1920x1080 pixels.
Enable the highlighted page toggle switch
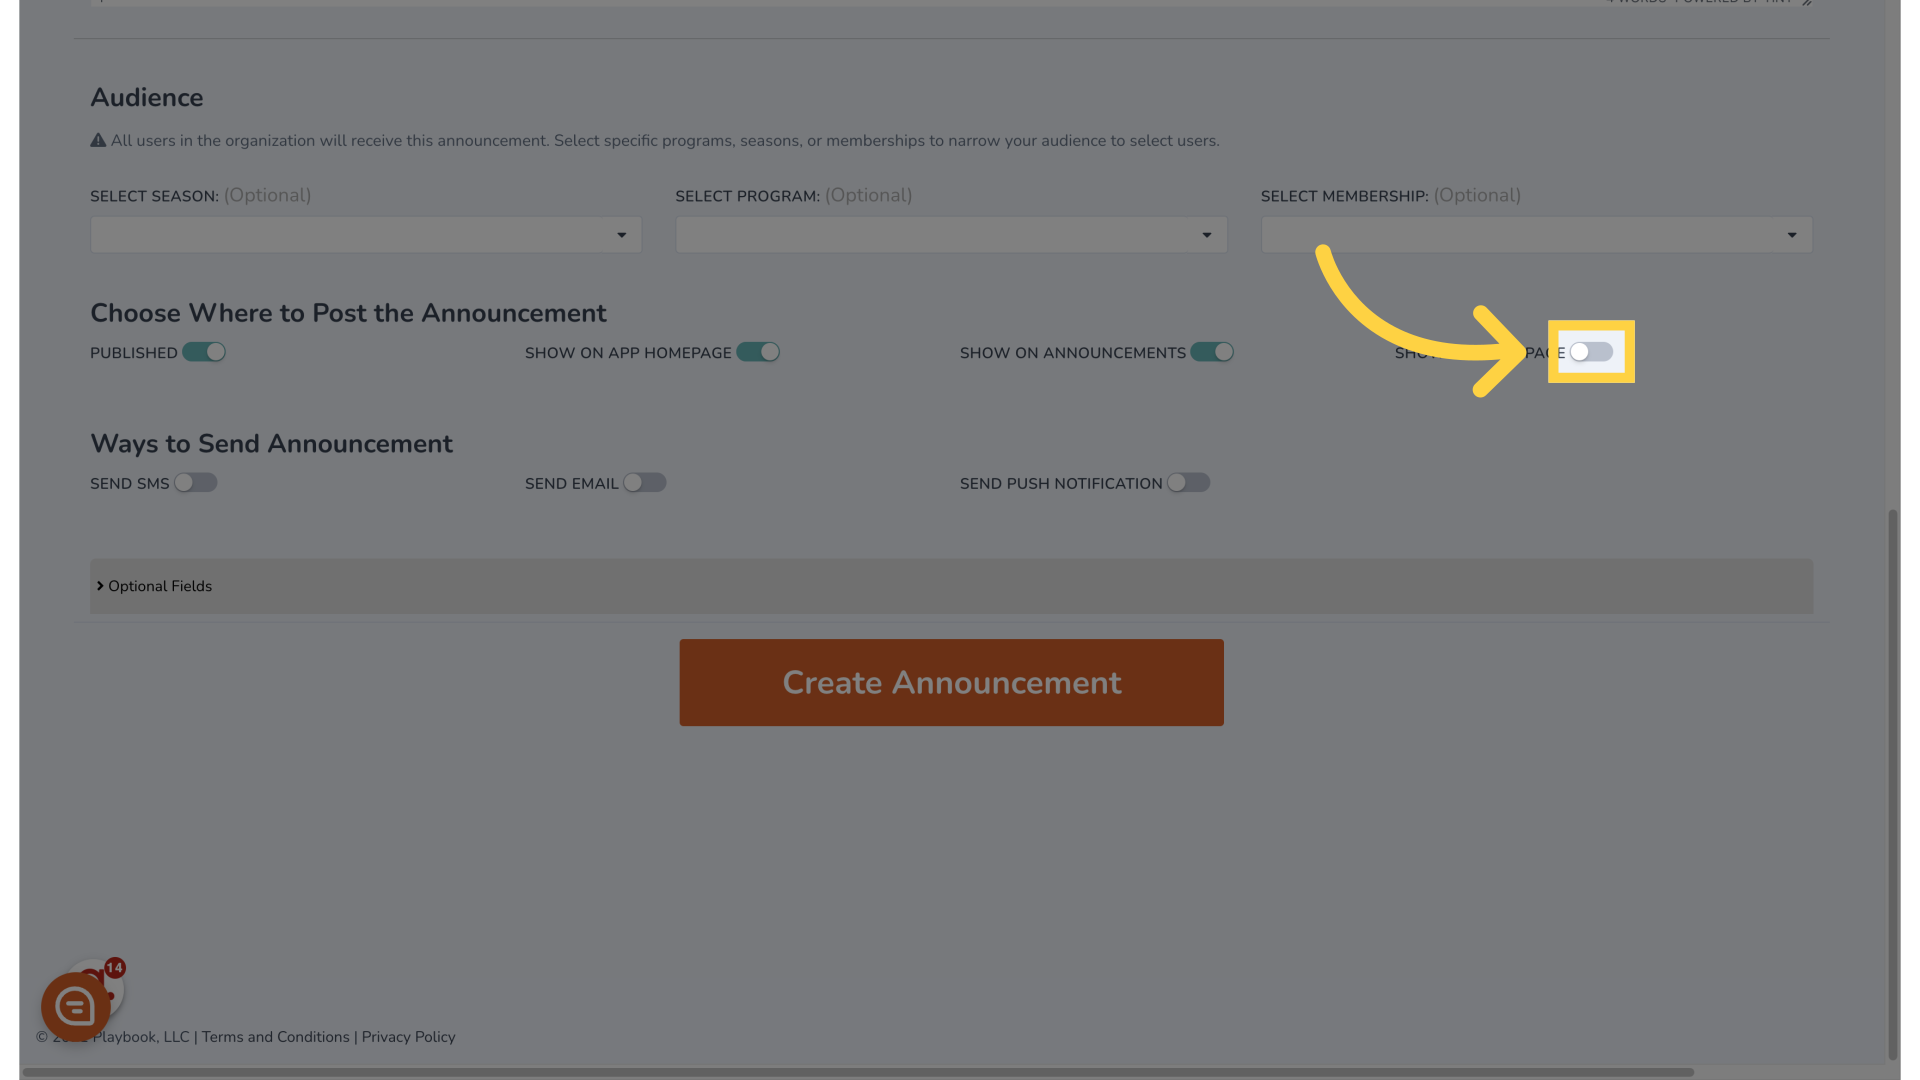pyautogui.click(x=1591, y=352)
